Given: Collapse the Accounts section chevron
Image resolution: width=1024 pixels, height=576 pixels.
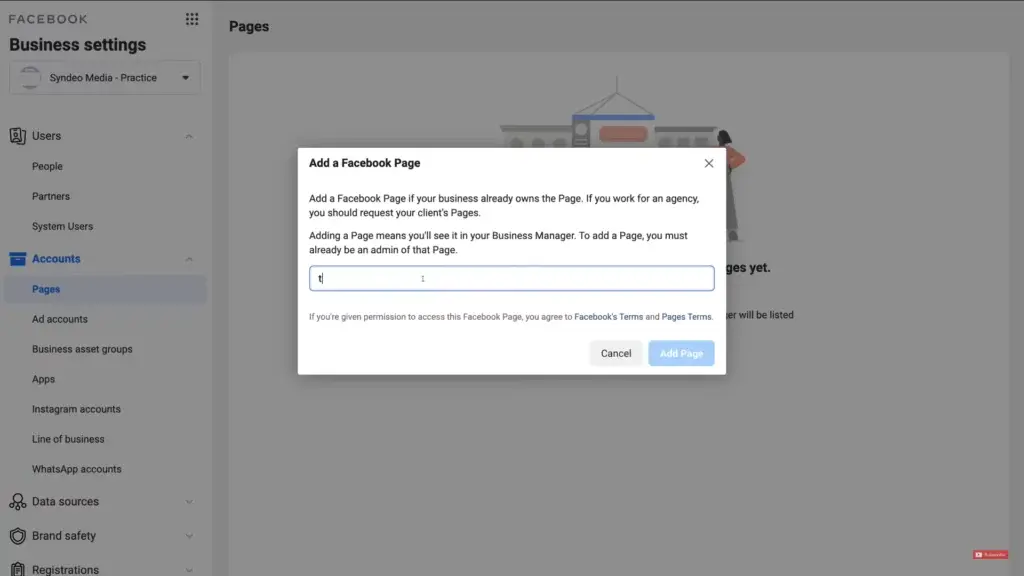Looking at the screenshot, I should click(189, 259).
